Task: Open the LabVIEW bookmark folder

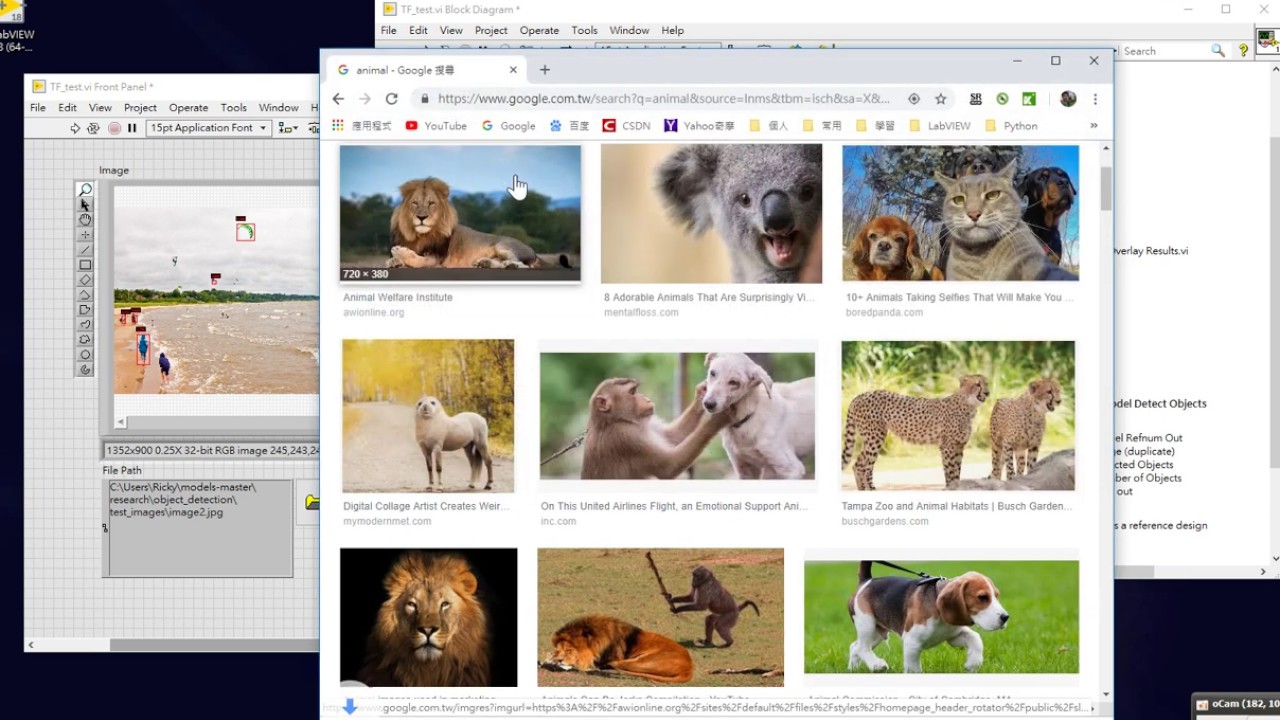Action: 940,126
